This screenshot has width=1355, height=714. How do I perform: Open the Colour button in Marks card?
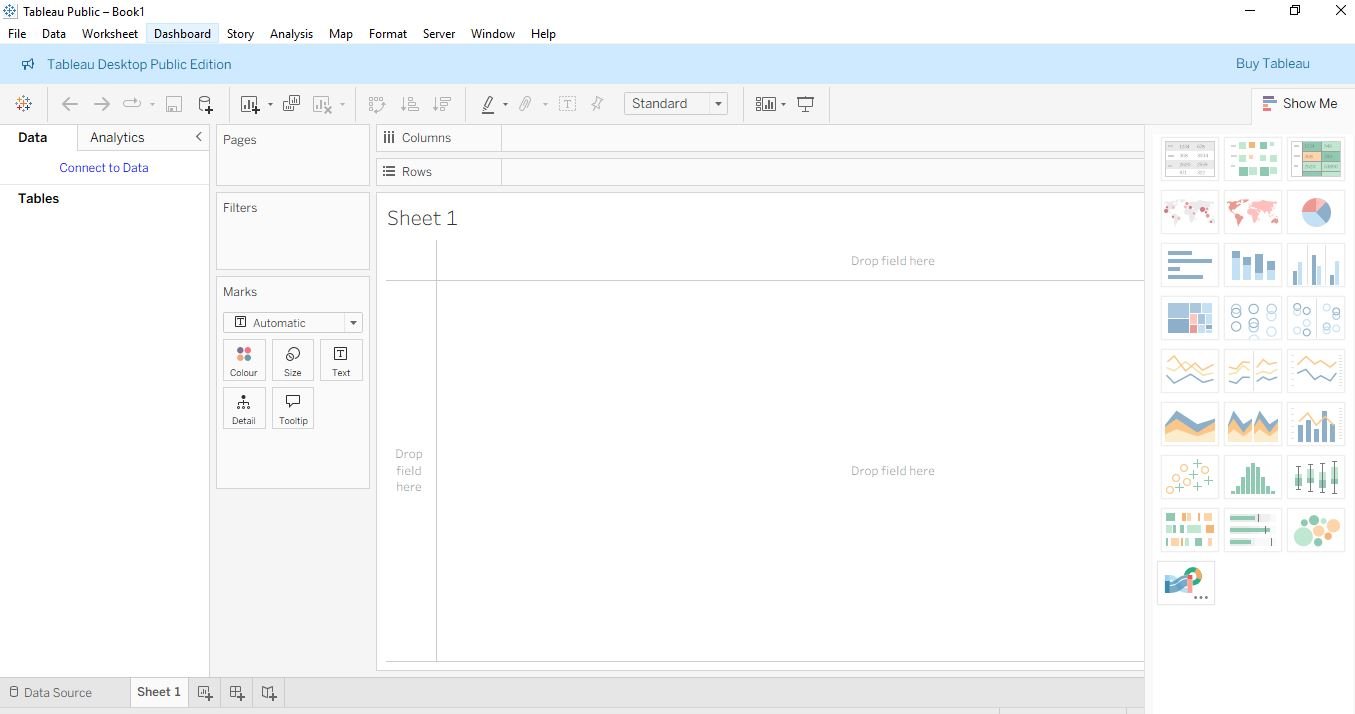(244, 360)
